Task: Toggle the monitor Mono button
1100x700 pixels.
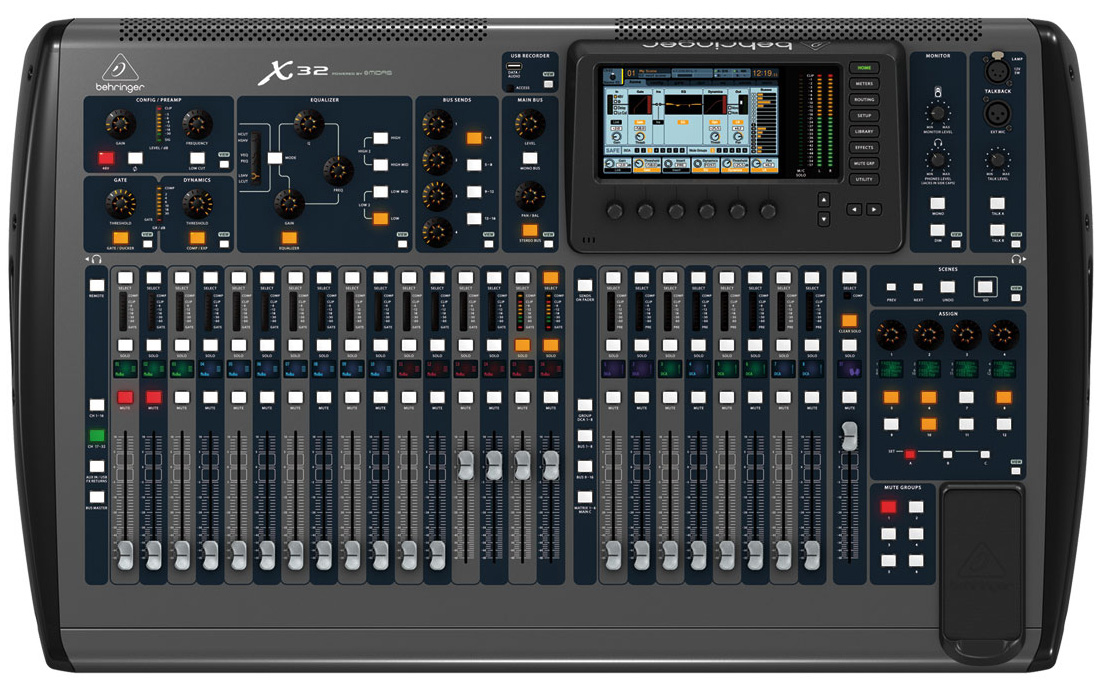Action: (937, 203)
